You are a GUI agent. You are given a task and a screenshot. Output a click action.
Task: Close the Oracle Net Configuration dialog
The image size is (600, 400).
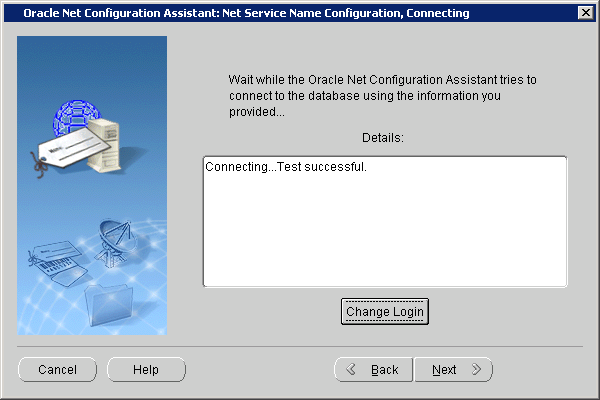584,13
